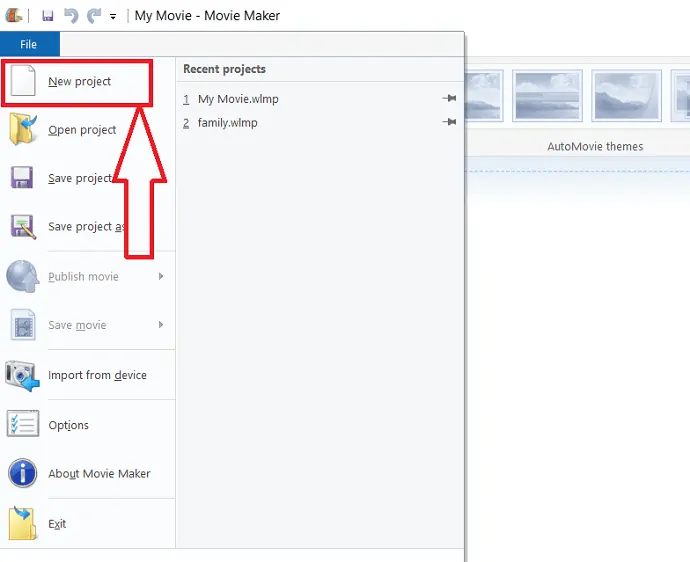
Task: Click the blue info About Movie Maker icon
Action: 22,473
